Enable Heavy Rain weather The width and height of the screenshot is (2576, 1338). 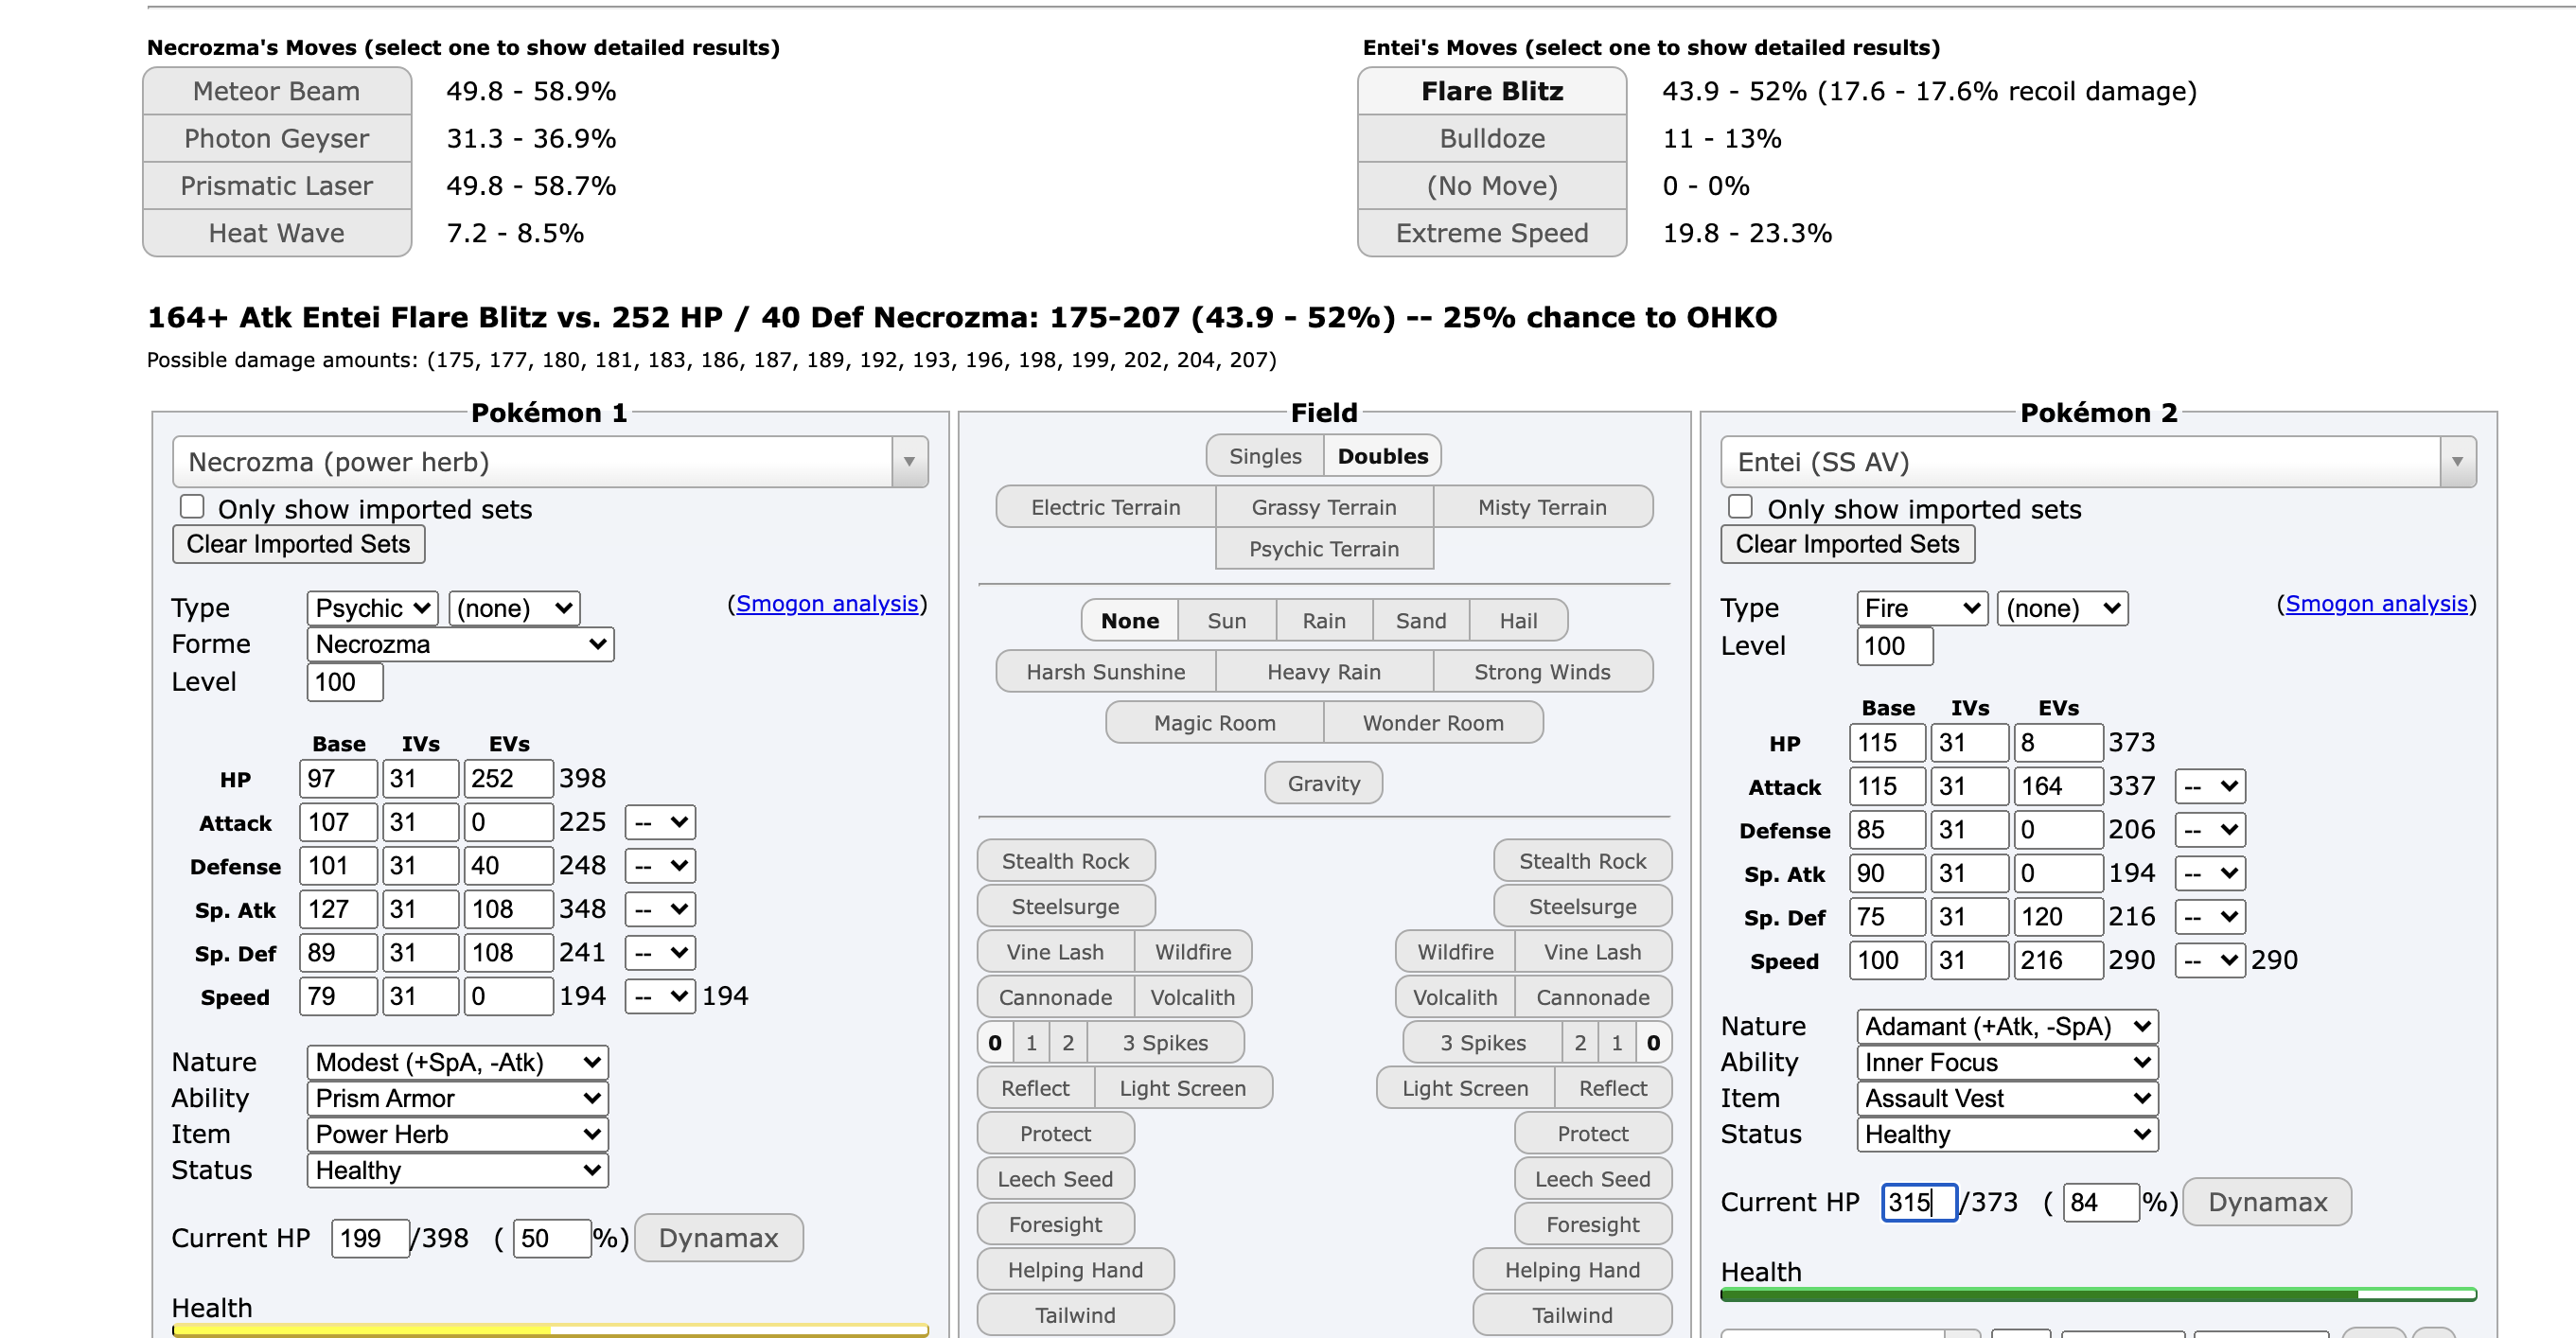1323,672
